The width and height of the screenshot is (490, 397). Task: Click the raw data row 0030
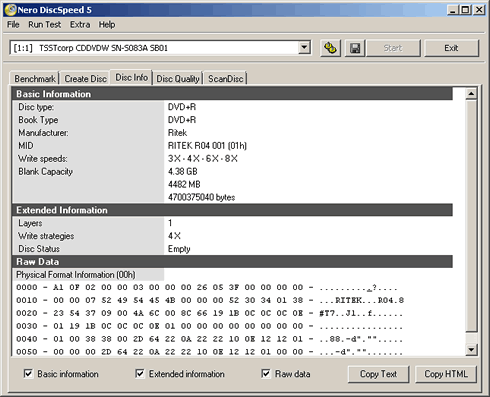coord(209,326)
